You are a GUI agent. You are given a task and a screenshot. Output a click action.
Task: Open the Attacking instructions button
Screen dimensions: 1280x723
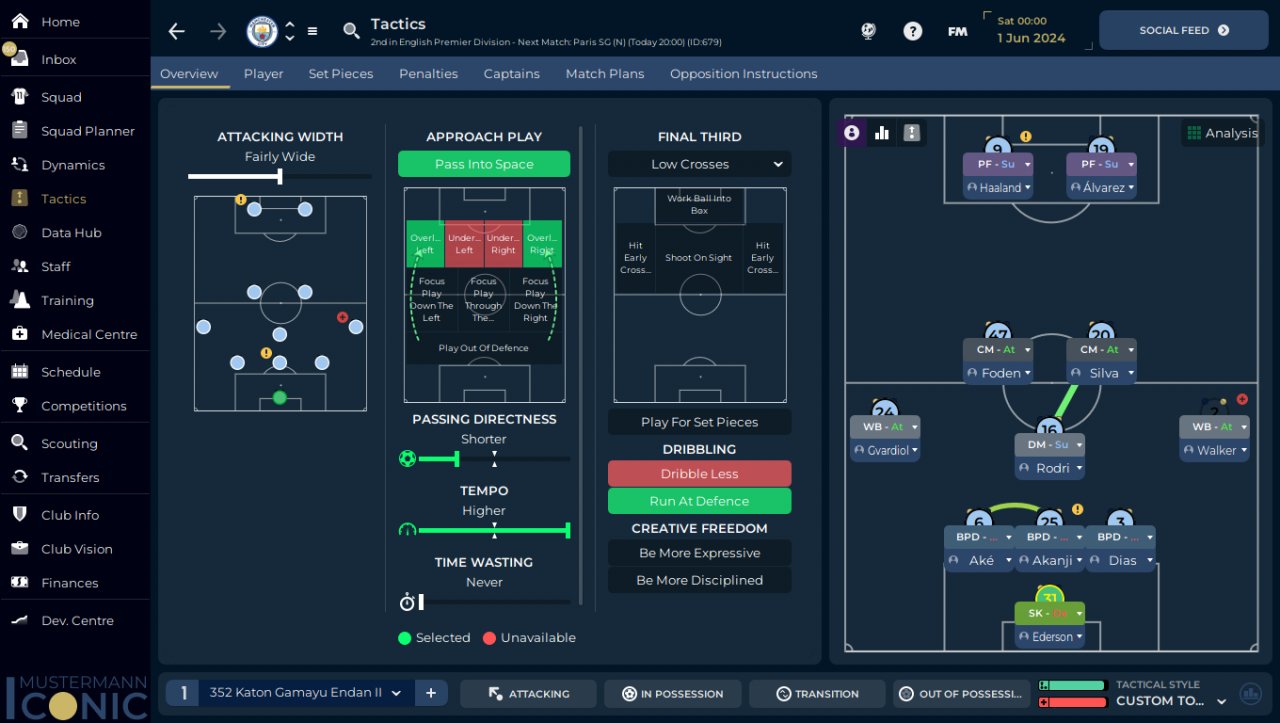pyautogui.click(x=528, y=693)
